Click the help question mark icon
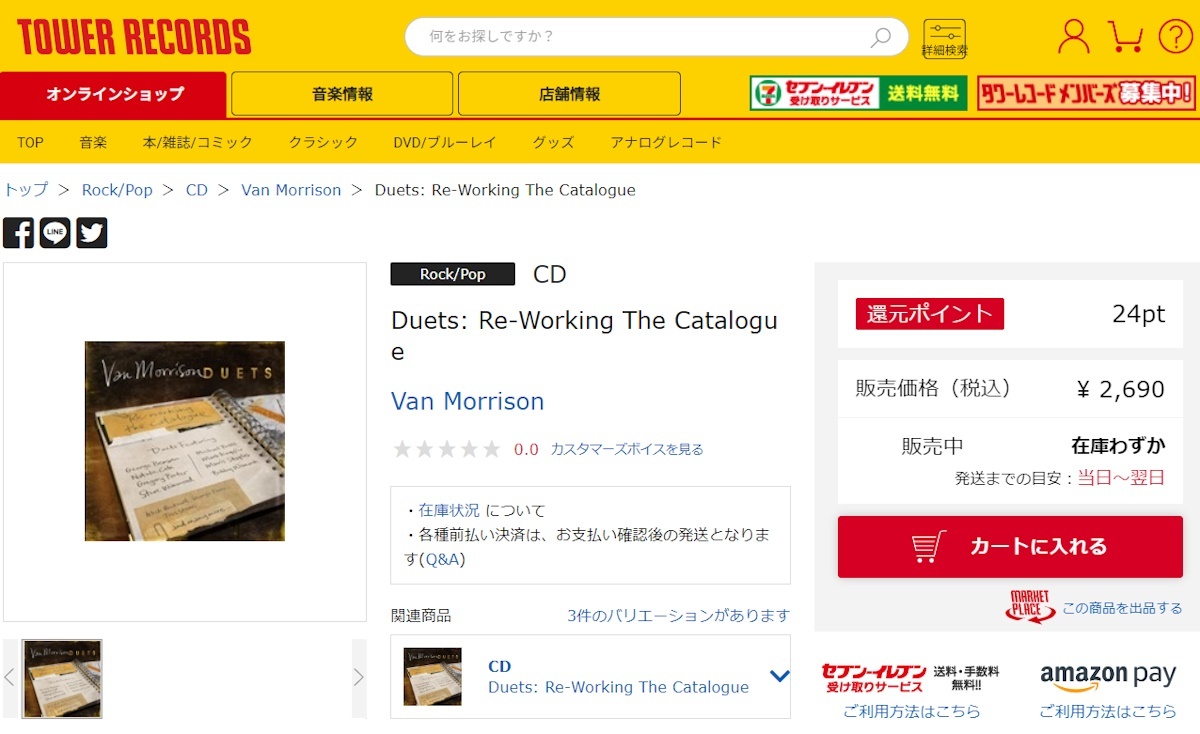Image resolution: width=1200 pixels, height=734 pixels. (1175, 37)
